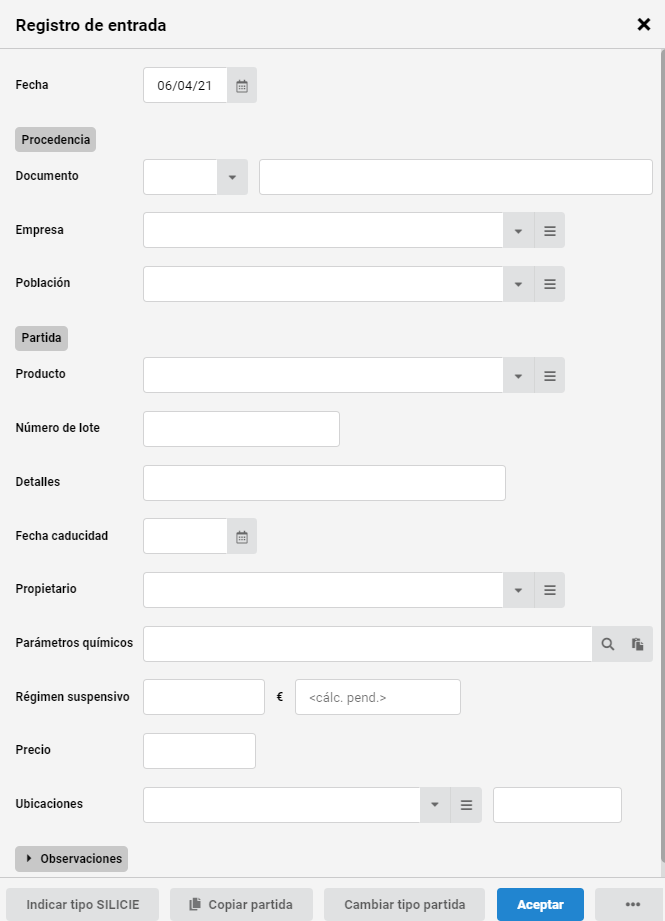This screenshot has height=921, width=665.
Task: Open the Población list menu icon
Action: (x=550, y=284)
